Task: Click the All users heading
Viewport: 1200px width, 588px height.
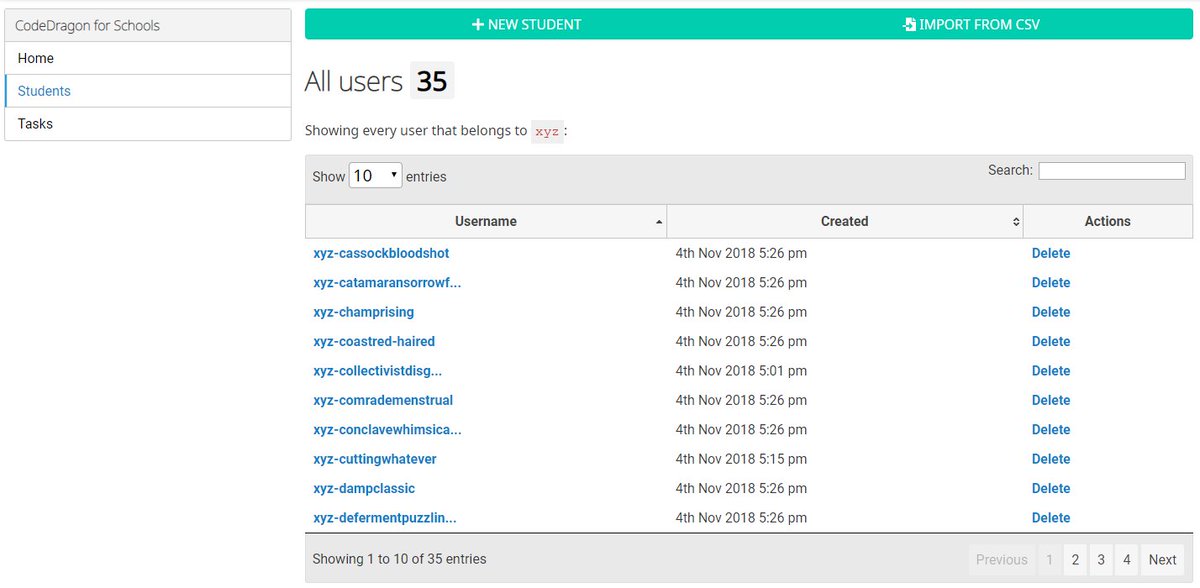Action: 354,81
